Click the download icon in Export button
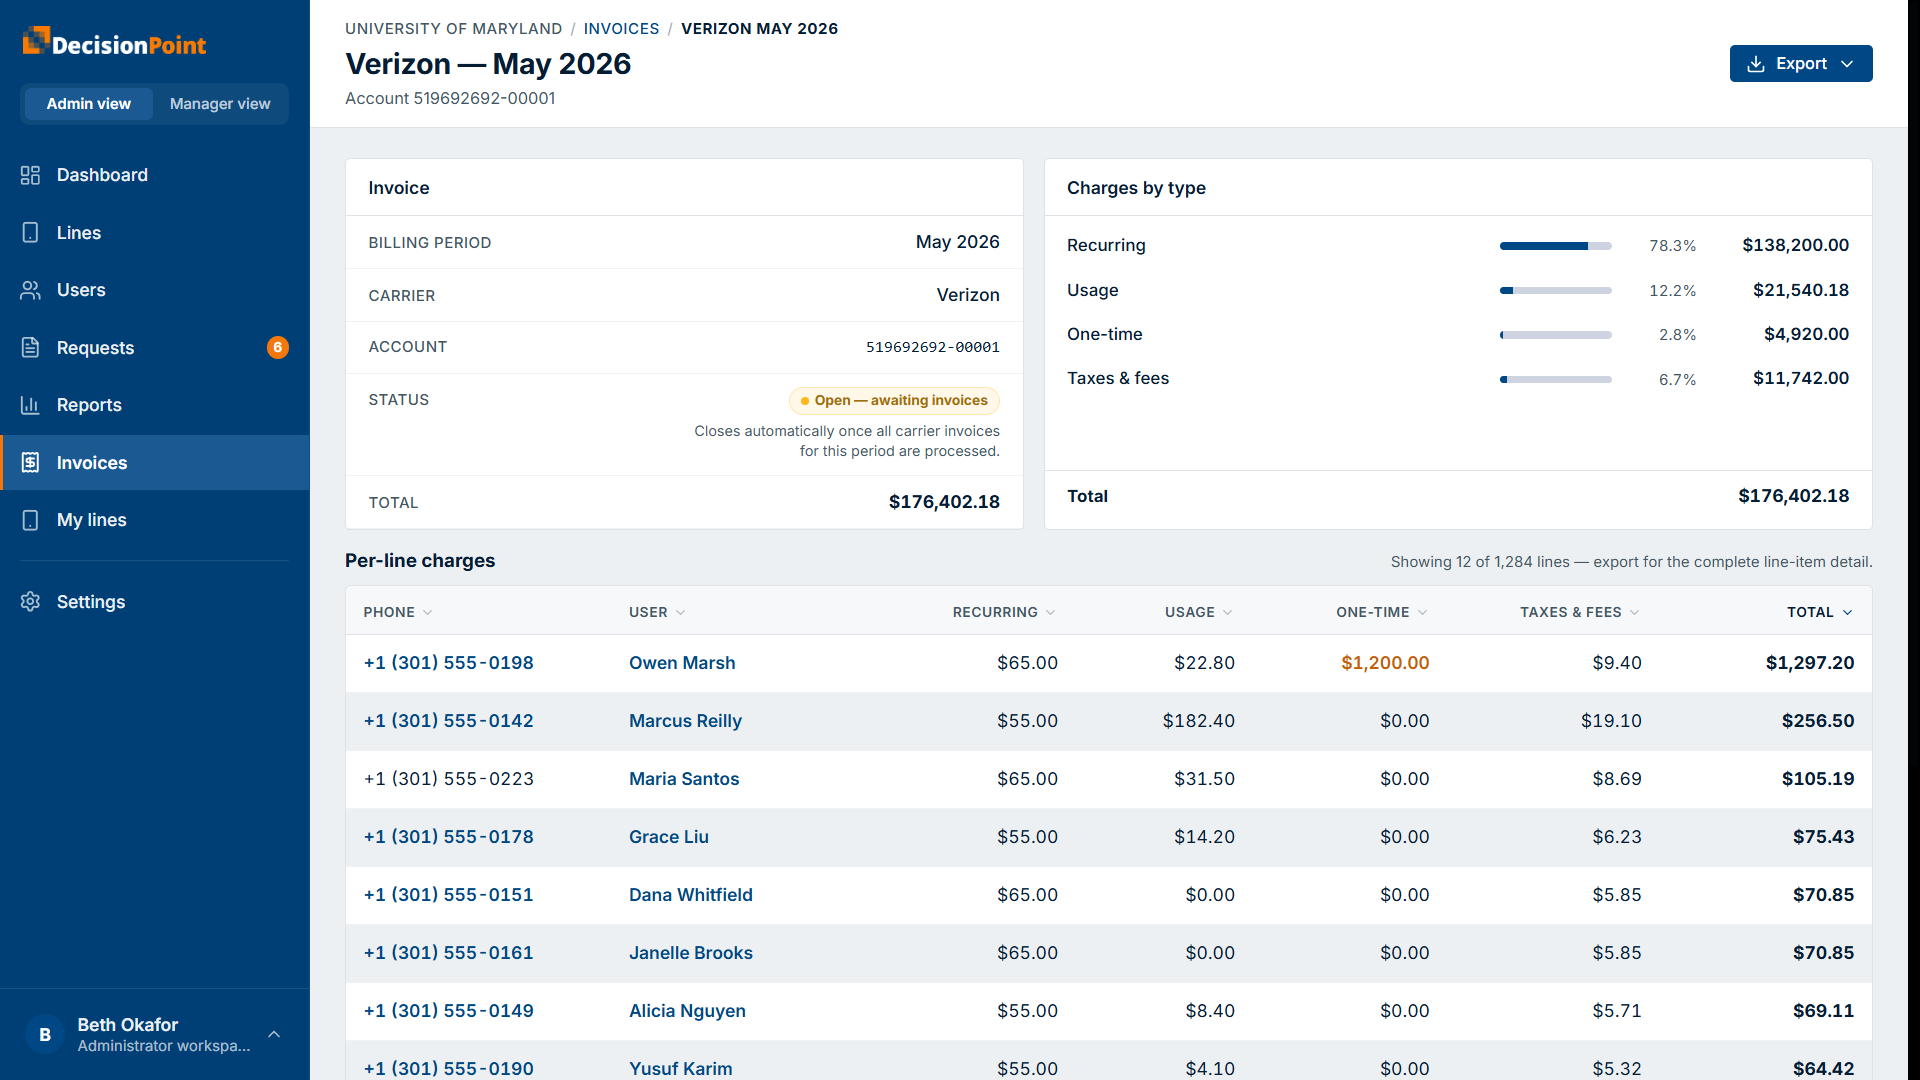Screen dimensions: 1920x1080 pyautogui.click(x=1756, y=64)
